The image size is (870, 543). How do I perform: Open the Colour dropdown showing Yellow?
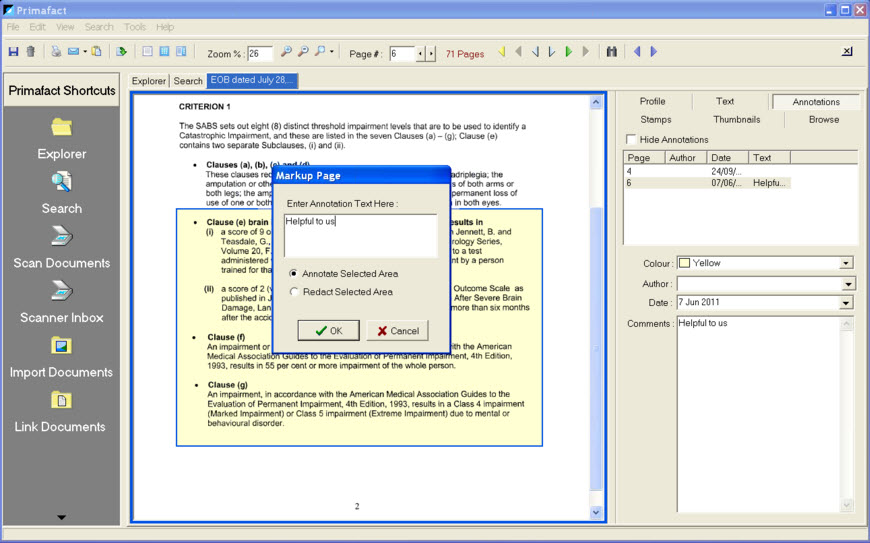846,263
